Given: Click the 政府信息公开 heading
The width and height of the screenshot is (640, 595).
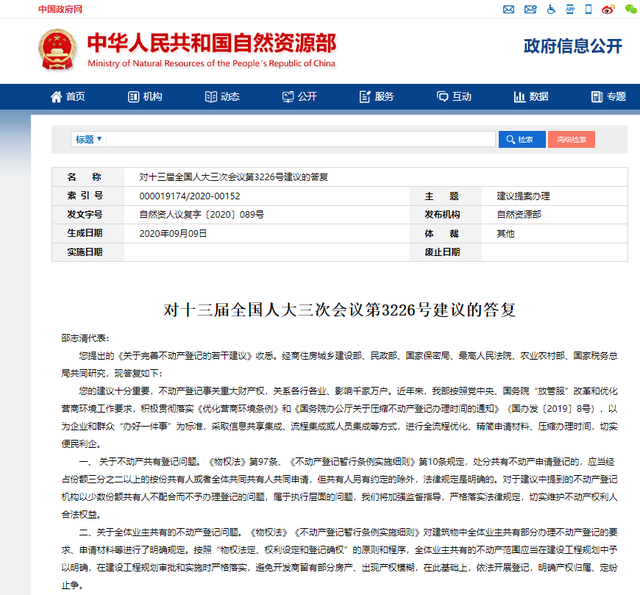Looking at the screenshot, I should click(573, 46).
